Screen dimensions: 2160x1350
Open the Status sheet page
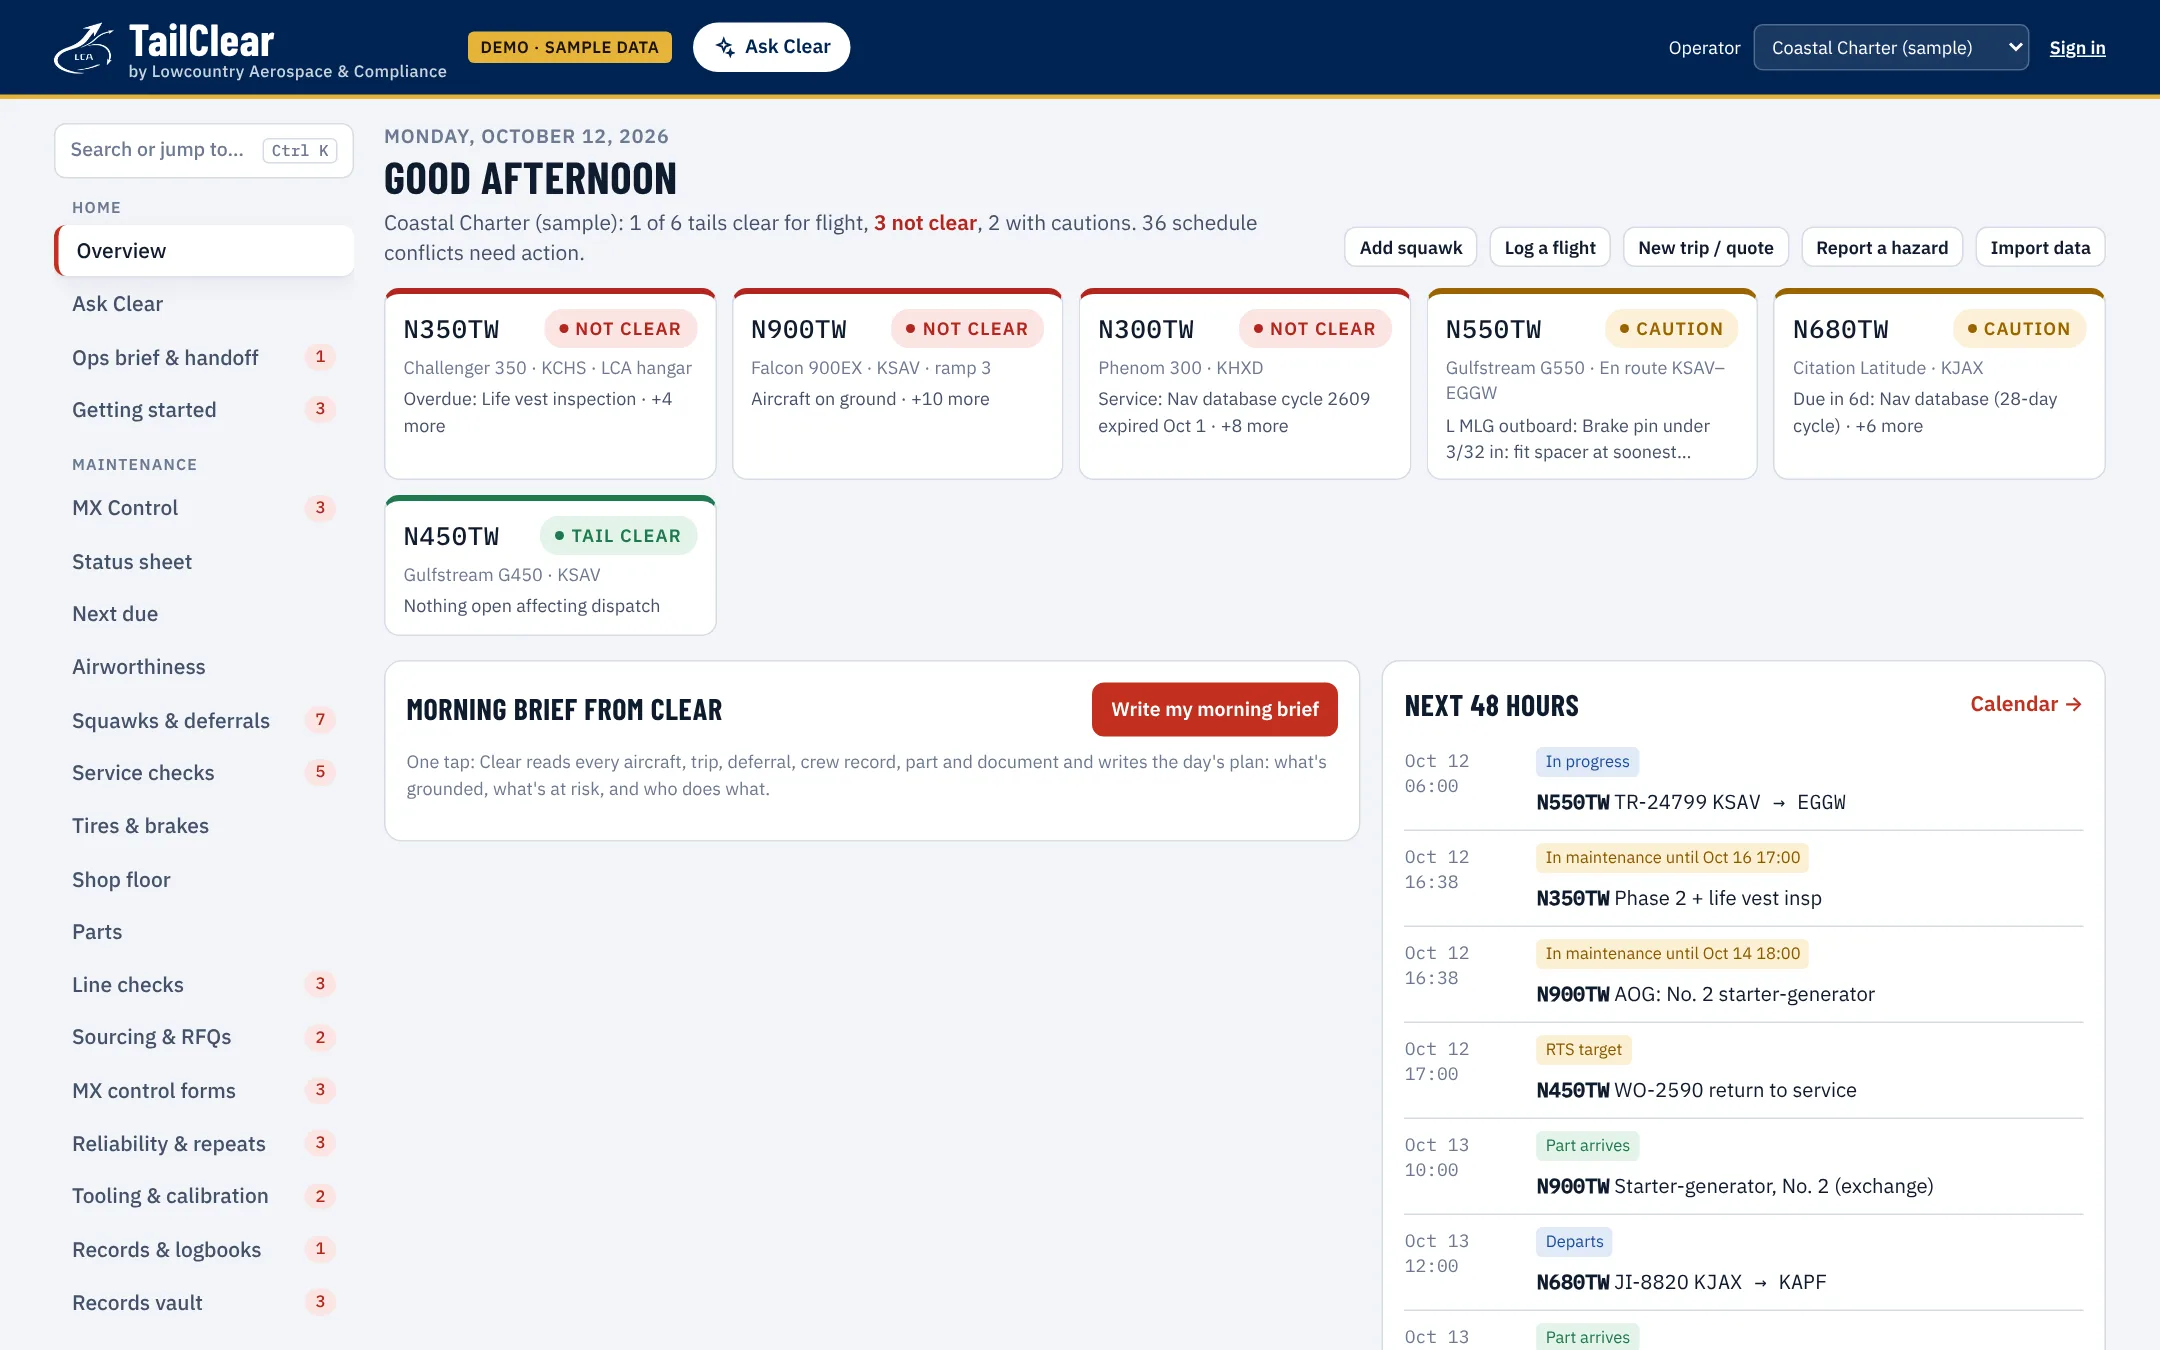pos(204,561)
